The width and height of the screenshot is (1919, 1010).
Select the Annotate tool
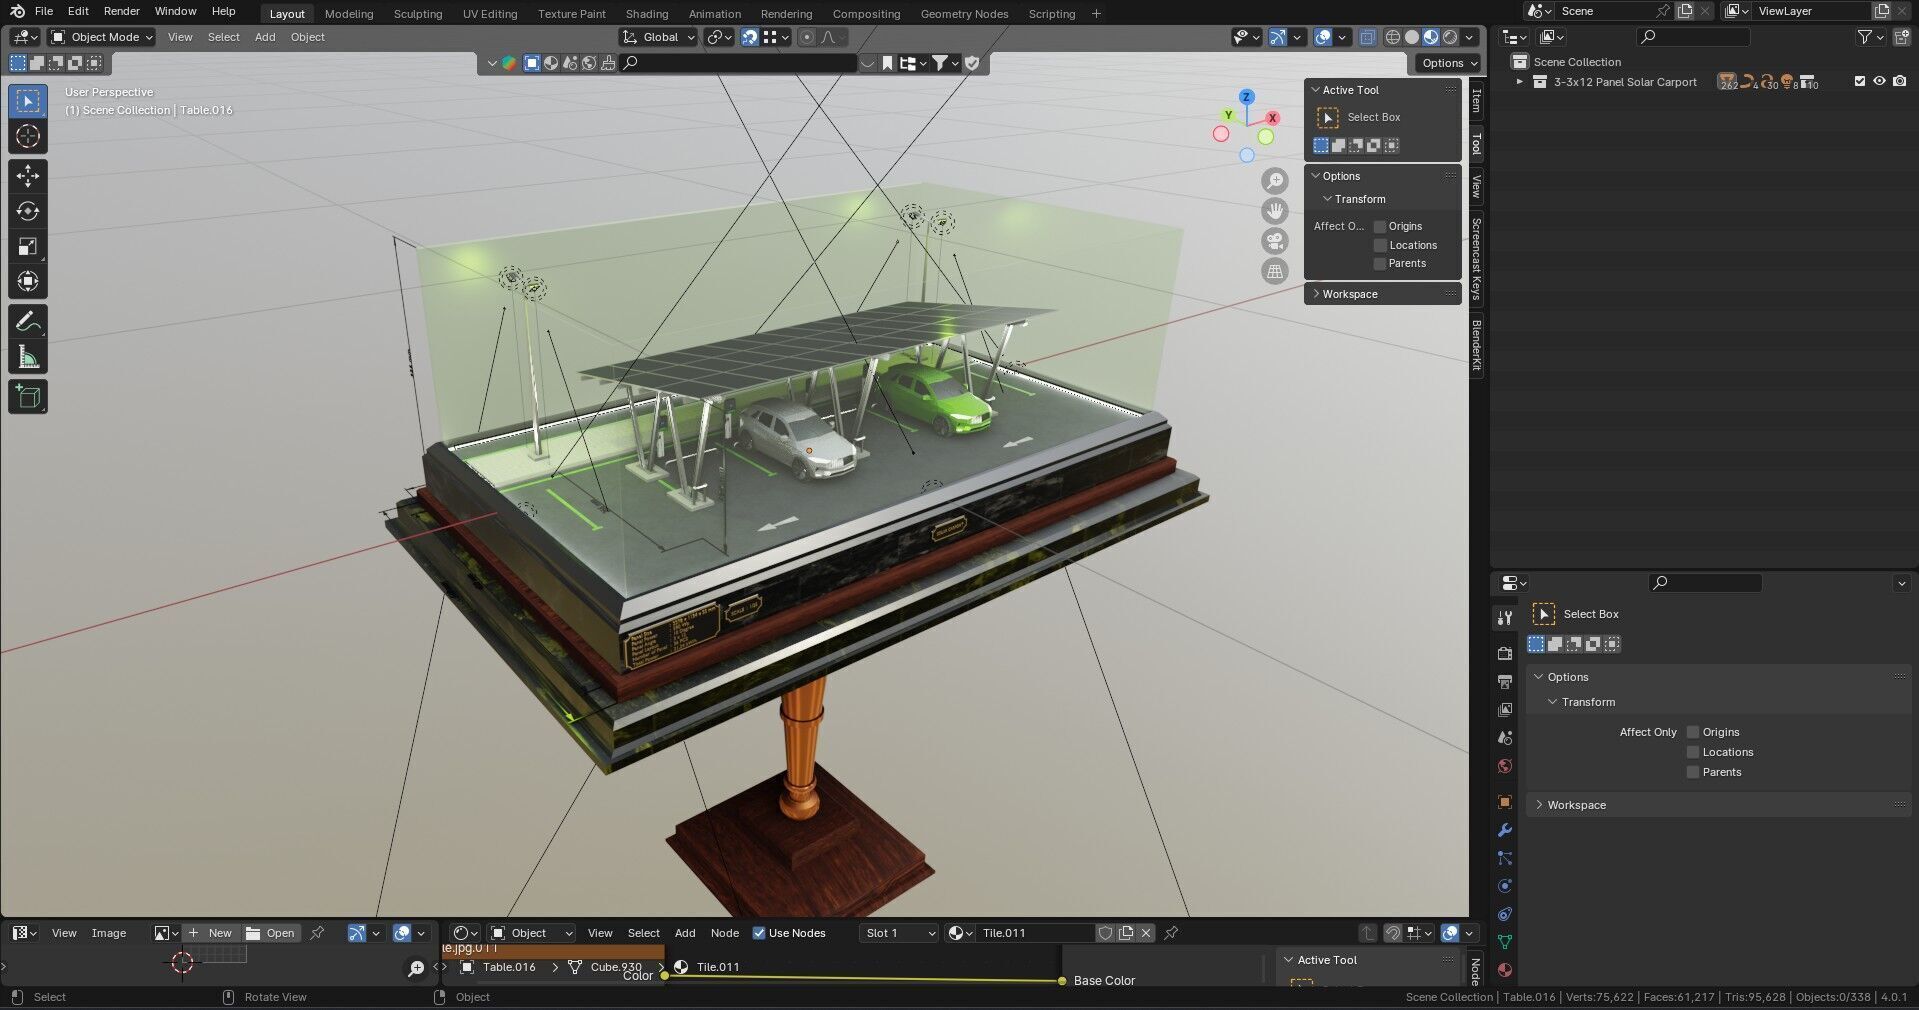click(x=28, y=322)
